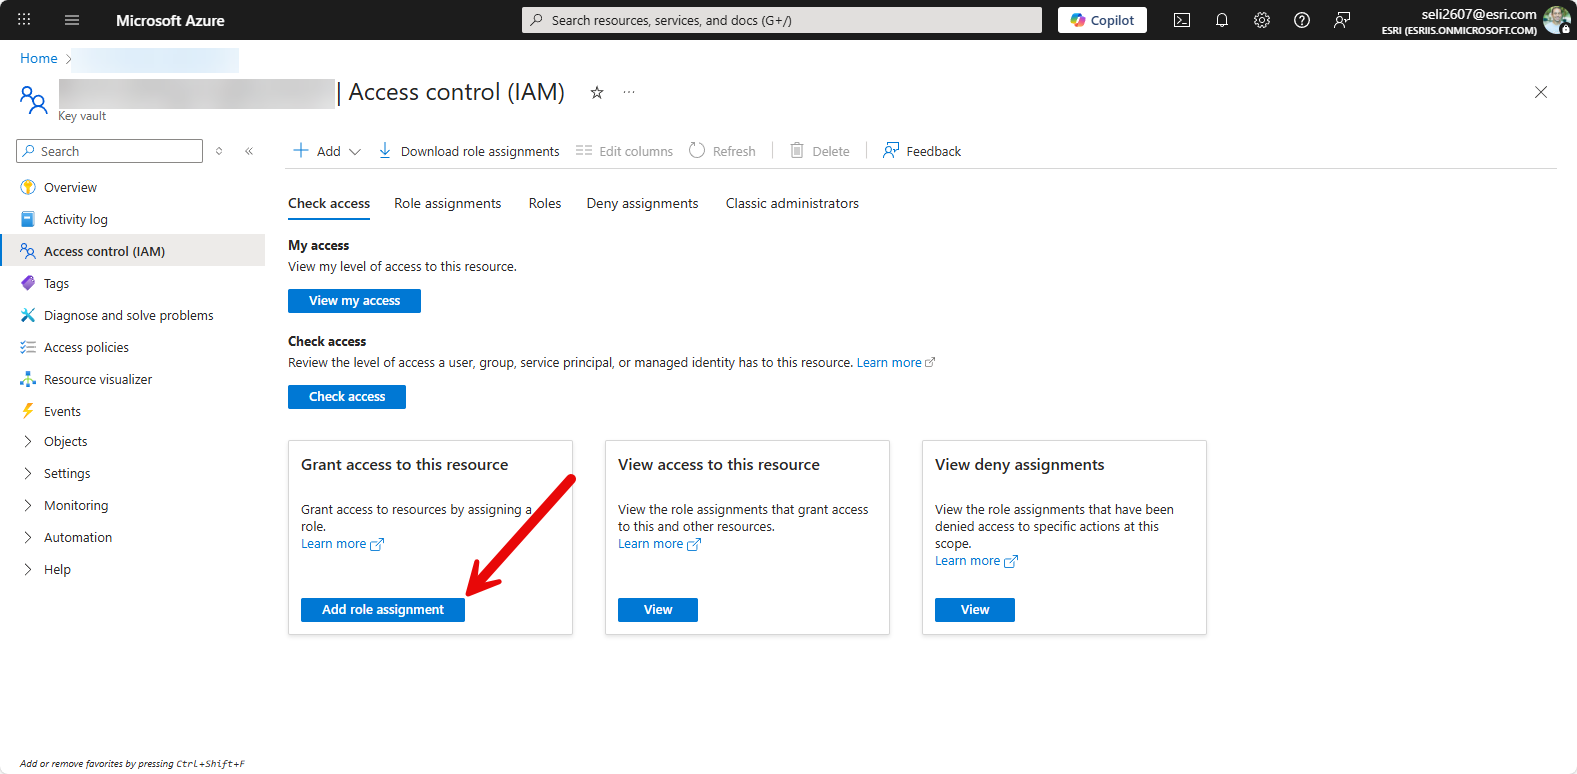Open the portal hamburger menu
The height and width of the screenshot is (774, 1577).
72,20
